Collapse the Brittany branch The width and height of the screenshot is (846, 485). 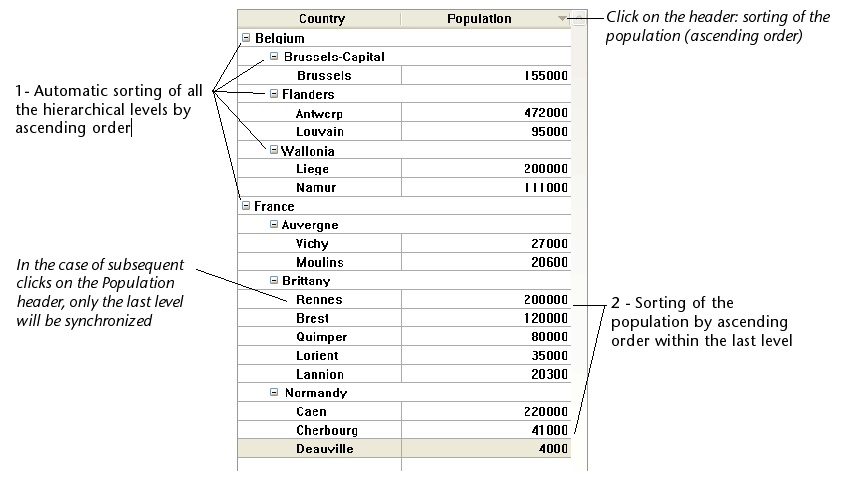(x=274, y=281)
